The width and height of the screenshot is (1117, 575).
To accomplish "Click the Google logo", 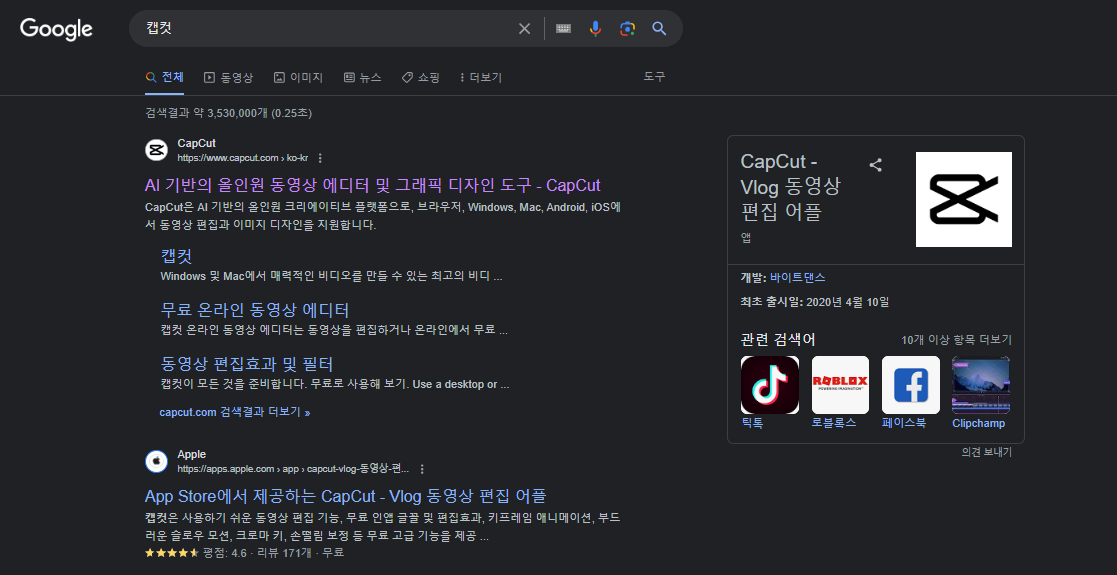I will click(56, 29).
